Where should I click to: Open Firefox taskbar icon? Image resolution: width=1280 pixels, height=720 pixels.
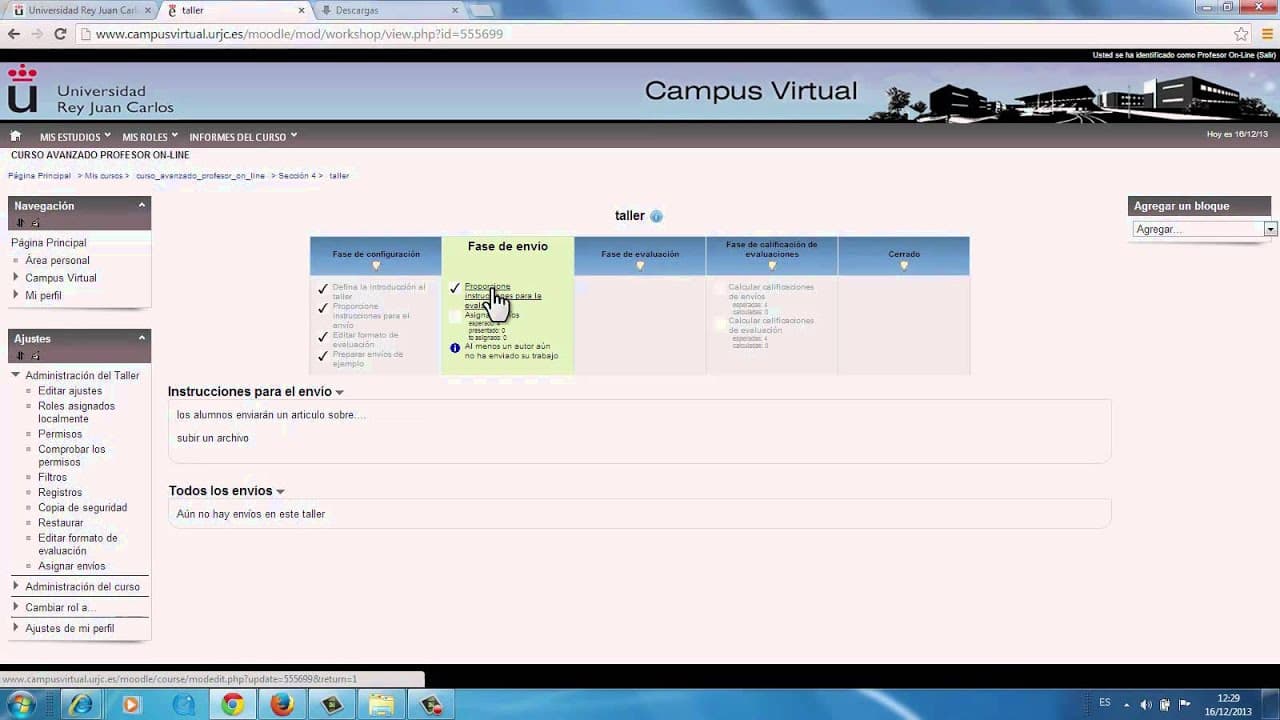[282, 705]
